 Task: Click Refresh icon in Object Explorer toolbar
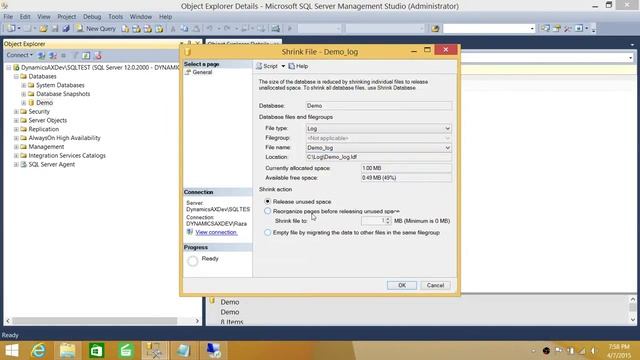(x=86, y=55)
